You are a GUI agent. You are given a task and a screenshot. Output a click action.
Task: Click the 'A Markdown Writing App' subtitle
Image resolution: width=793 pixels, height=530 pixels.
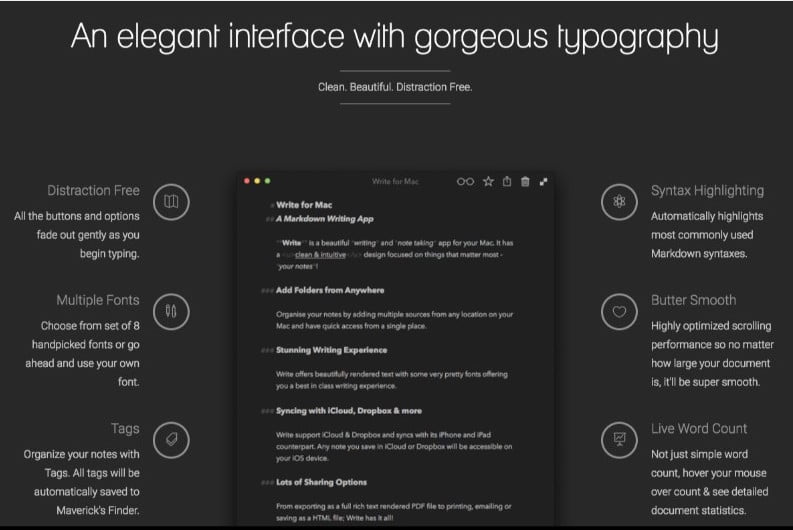point(325,219)
